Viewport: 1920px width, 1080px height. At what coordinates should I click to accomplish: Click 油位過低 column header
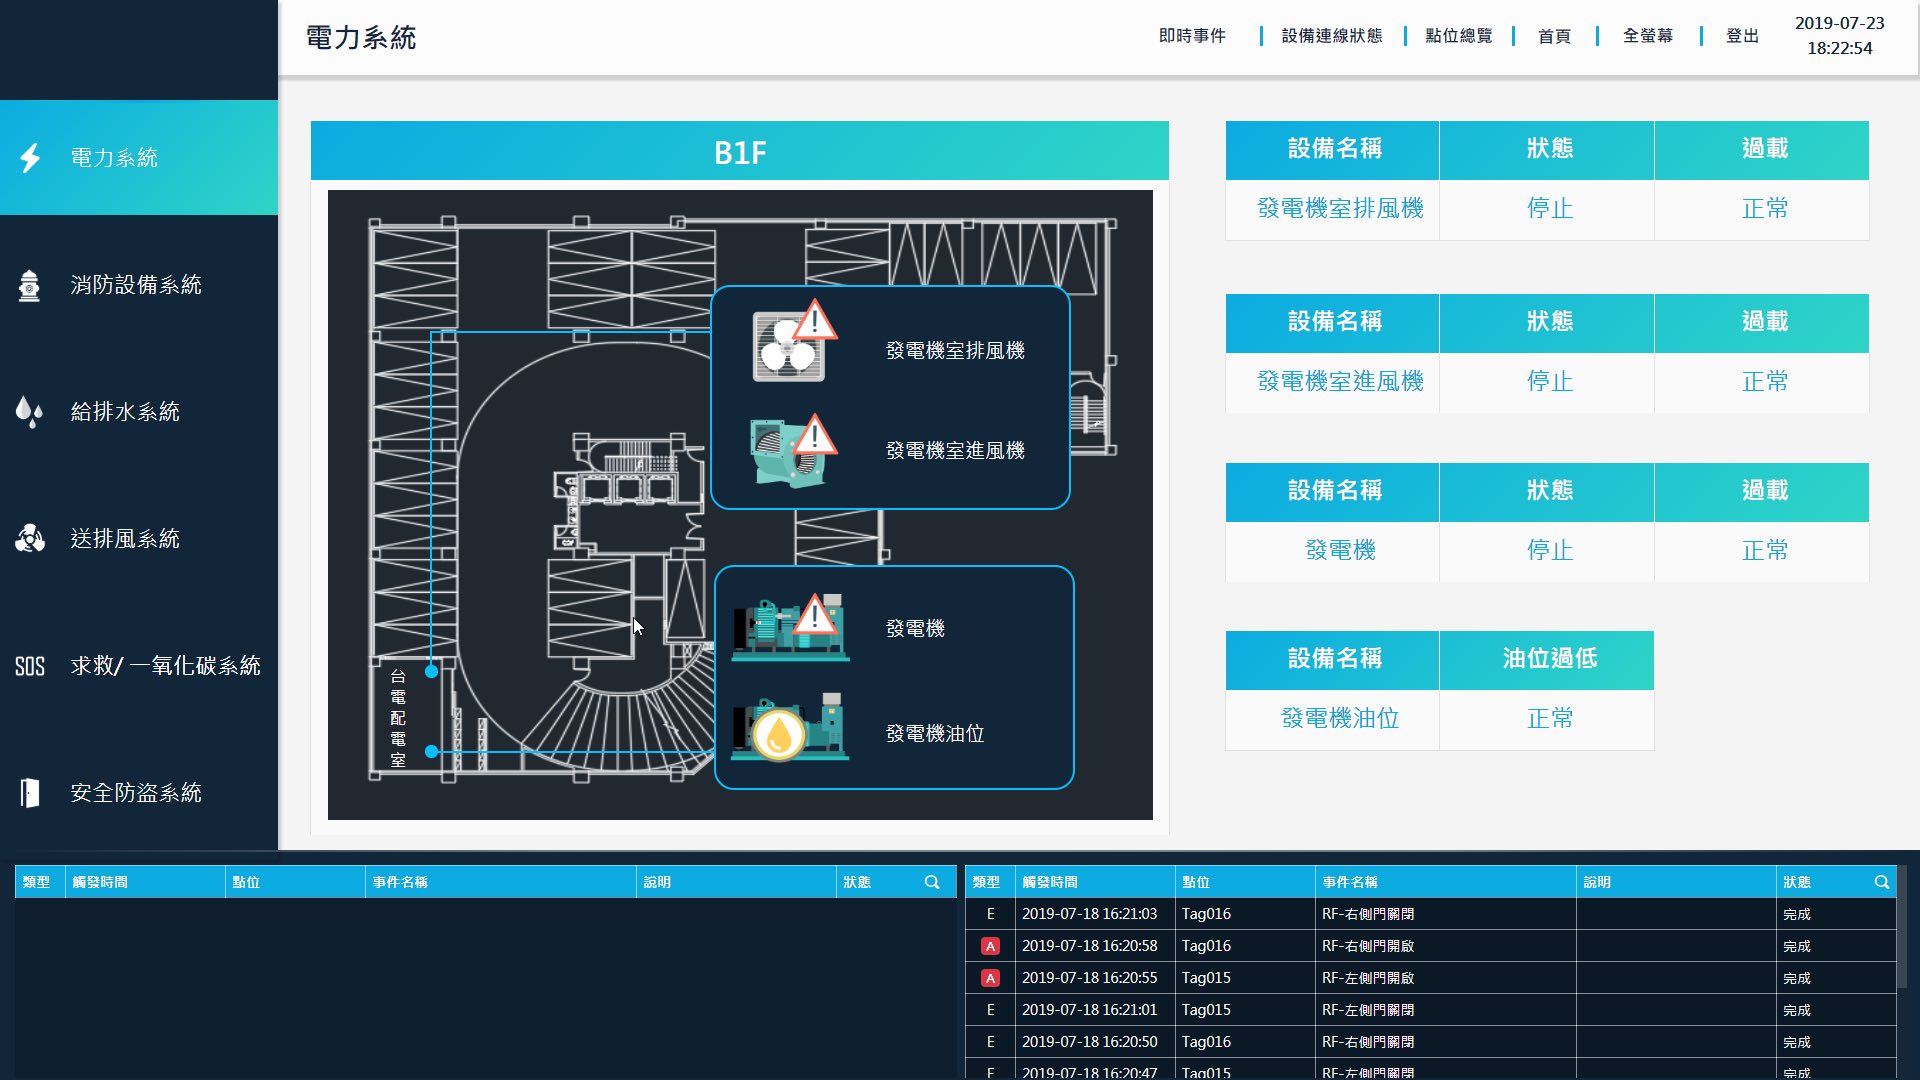pos(1547,659)
